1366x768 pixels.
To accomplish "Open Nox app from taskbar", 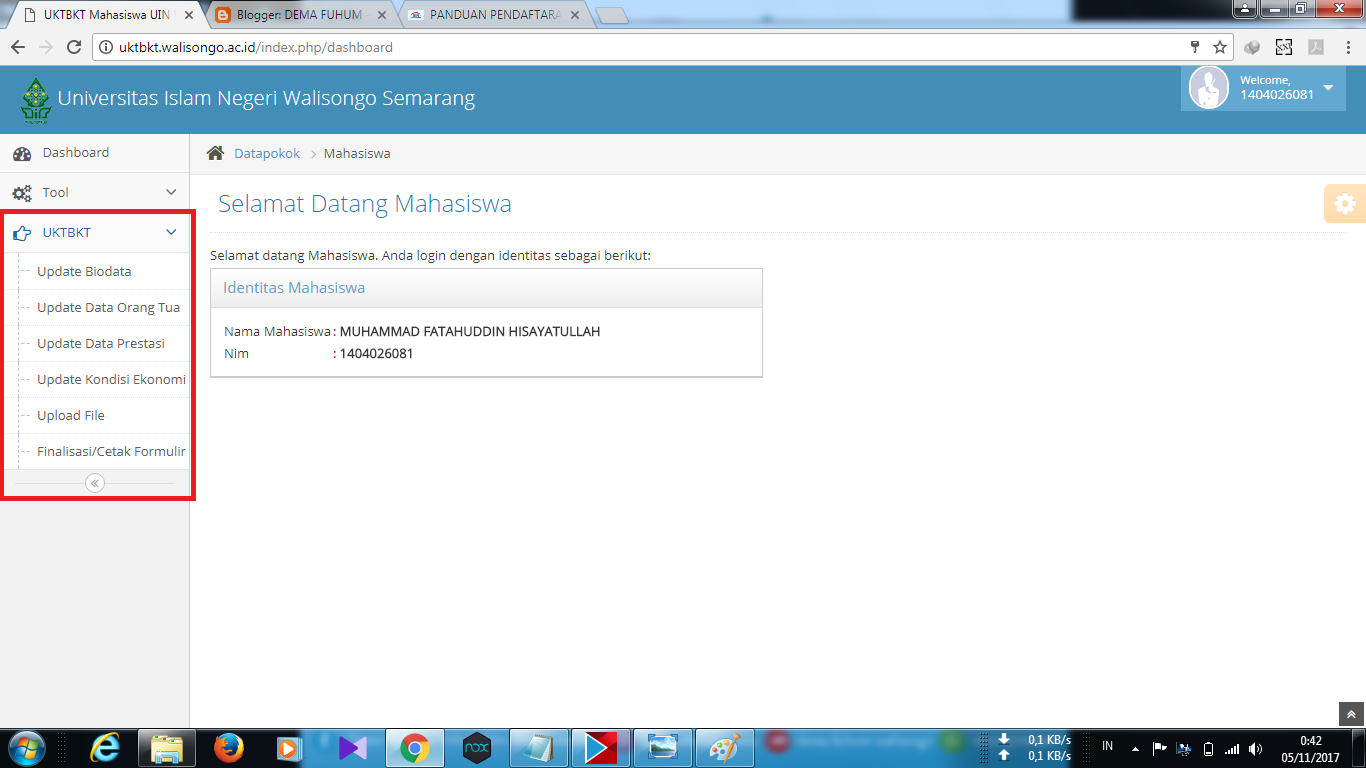I will 477,748.
